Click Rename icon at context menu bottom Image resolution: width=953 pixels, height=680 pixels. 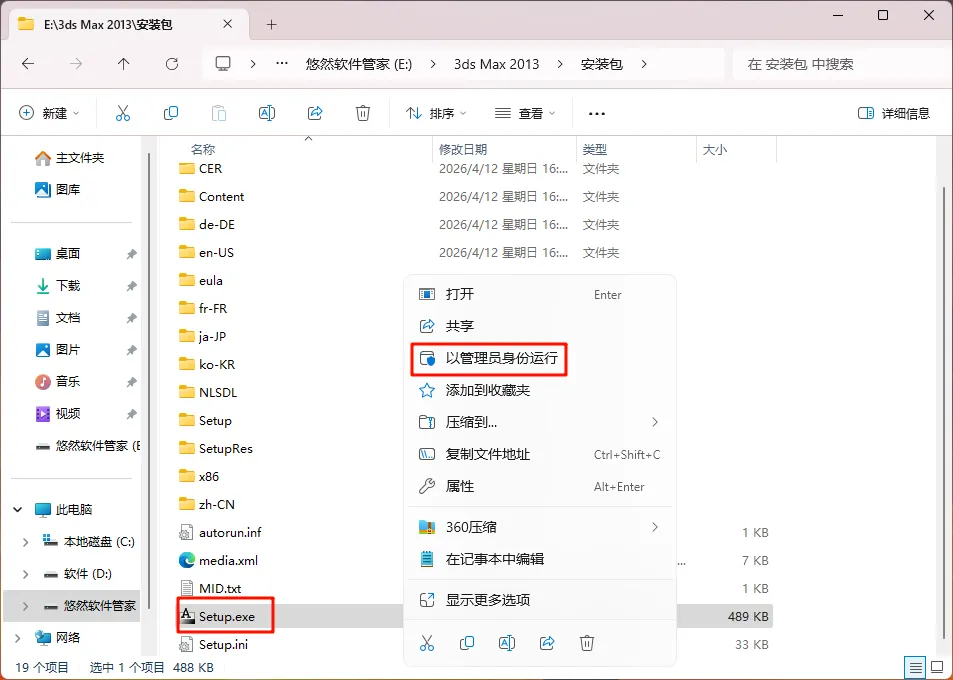click(x=507, y=643)
